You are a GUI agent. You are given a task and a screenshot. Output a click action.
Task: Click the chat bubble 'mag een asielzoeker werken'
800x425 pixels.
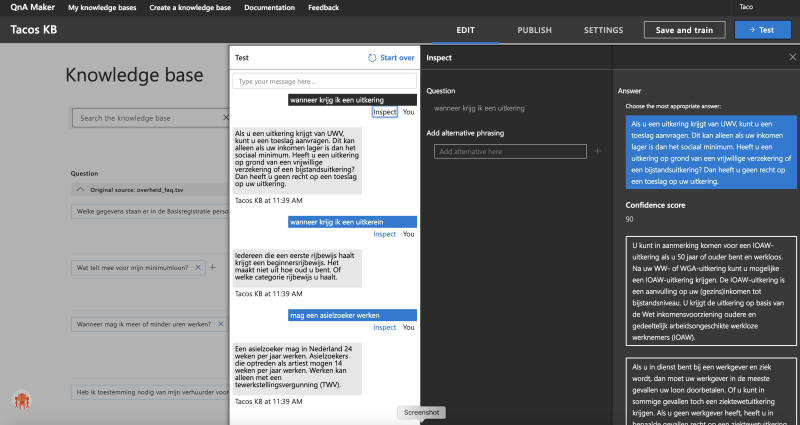352,315
